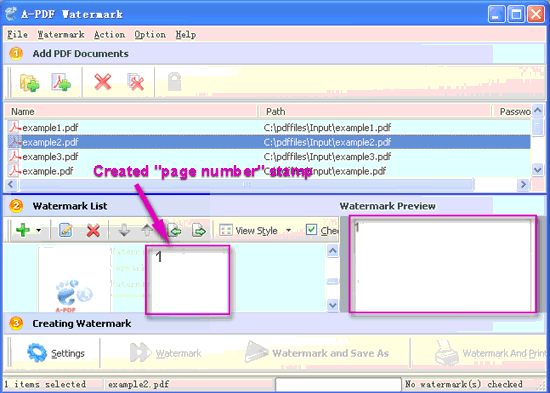Image resolution: width=550 pixels, height=393 pixels.
Task: Click the Add folder of PDFs icon
Action: [x=29, y=83]
